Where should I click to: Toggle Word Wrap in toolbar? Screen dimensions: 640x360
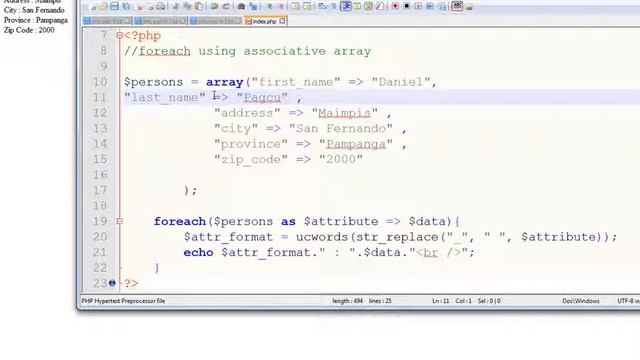coord(322,6)
